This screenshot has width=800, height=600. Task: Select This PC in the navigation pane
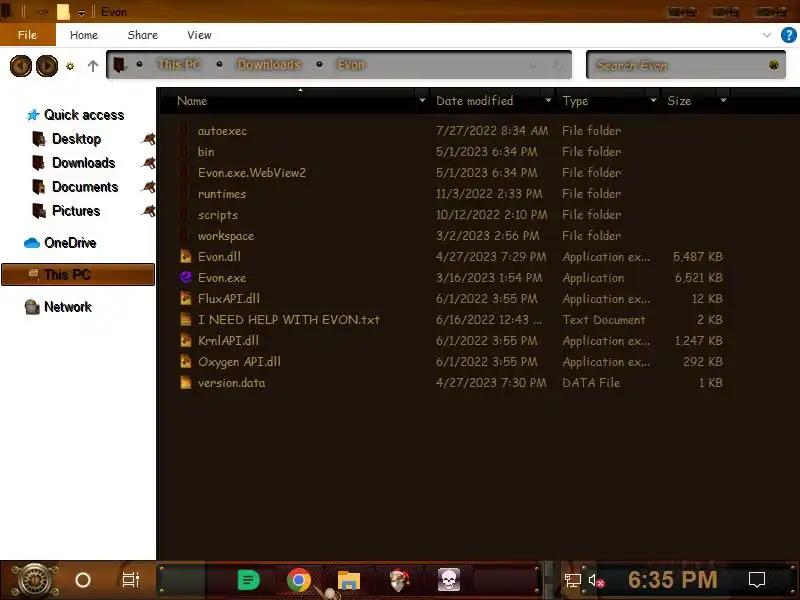pyautogui.click(x=78, y=274)
